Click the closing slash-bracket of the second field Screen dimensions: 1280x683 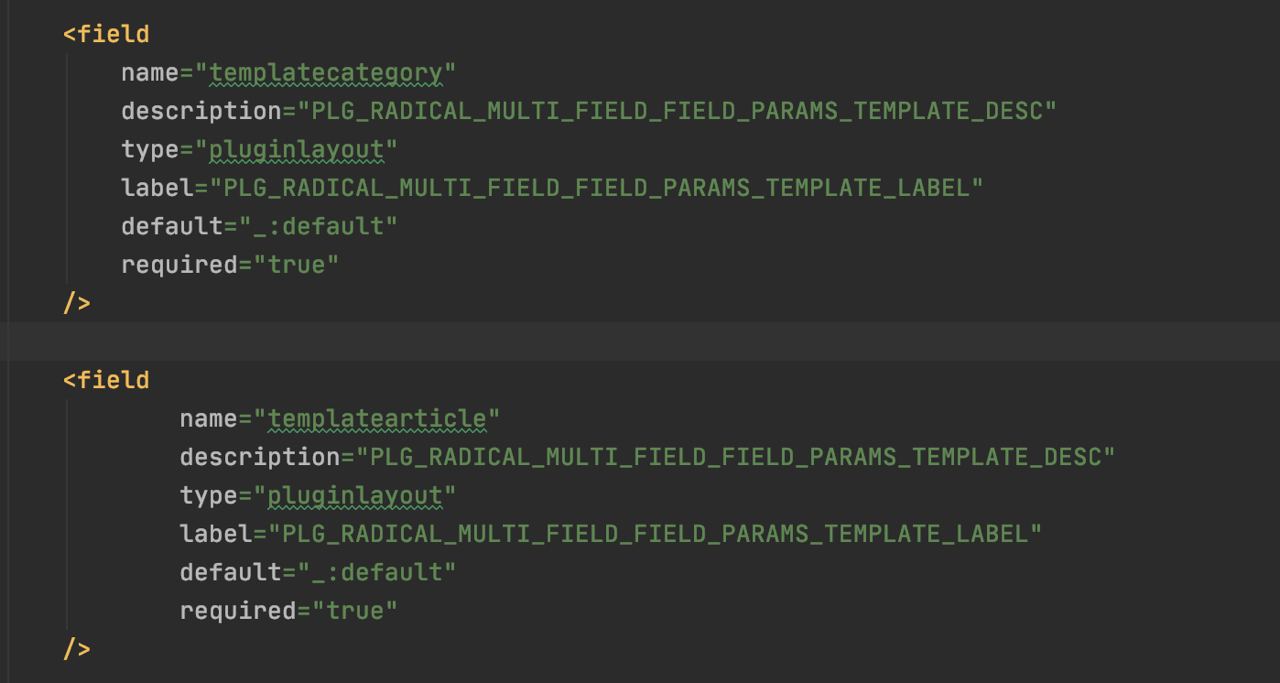coord(77,649)
